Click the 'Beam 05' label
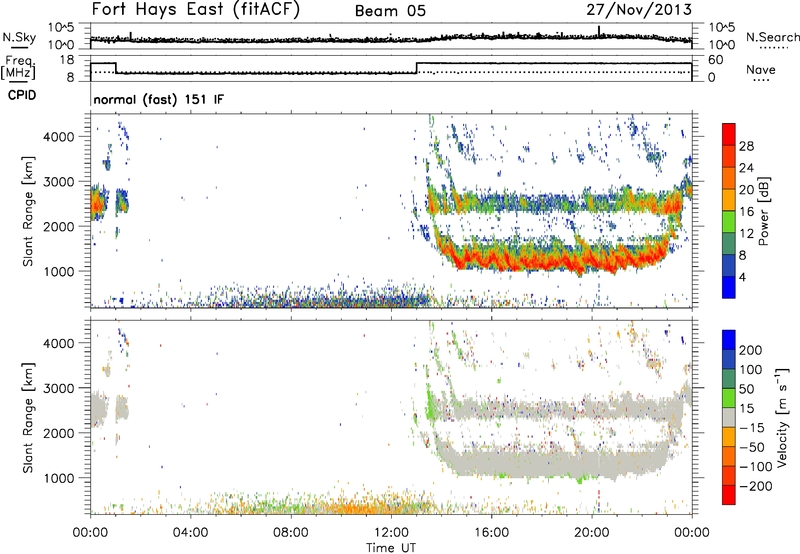This screenshot has width=800, height=554. (x=390, y=11)
